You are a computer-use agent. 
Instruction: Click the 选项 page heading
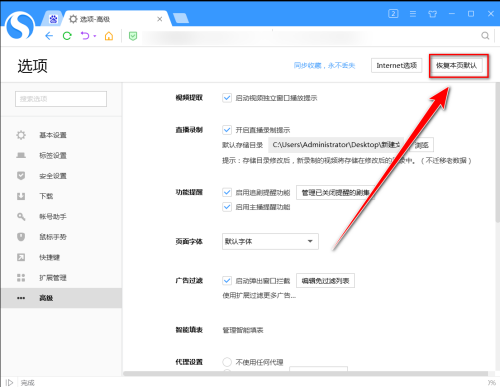click(x=32, y=66)
